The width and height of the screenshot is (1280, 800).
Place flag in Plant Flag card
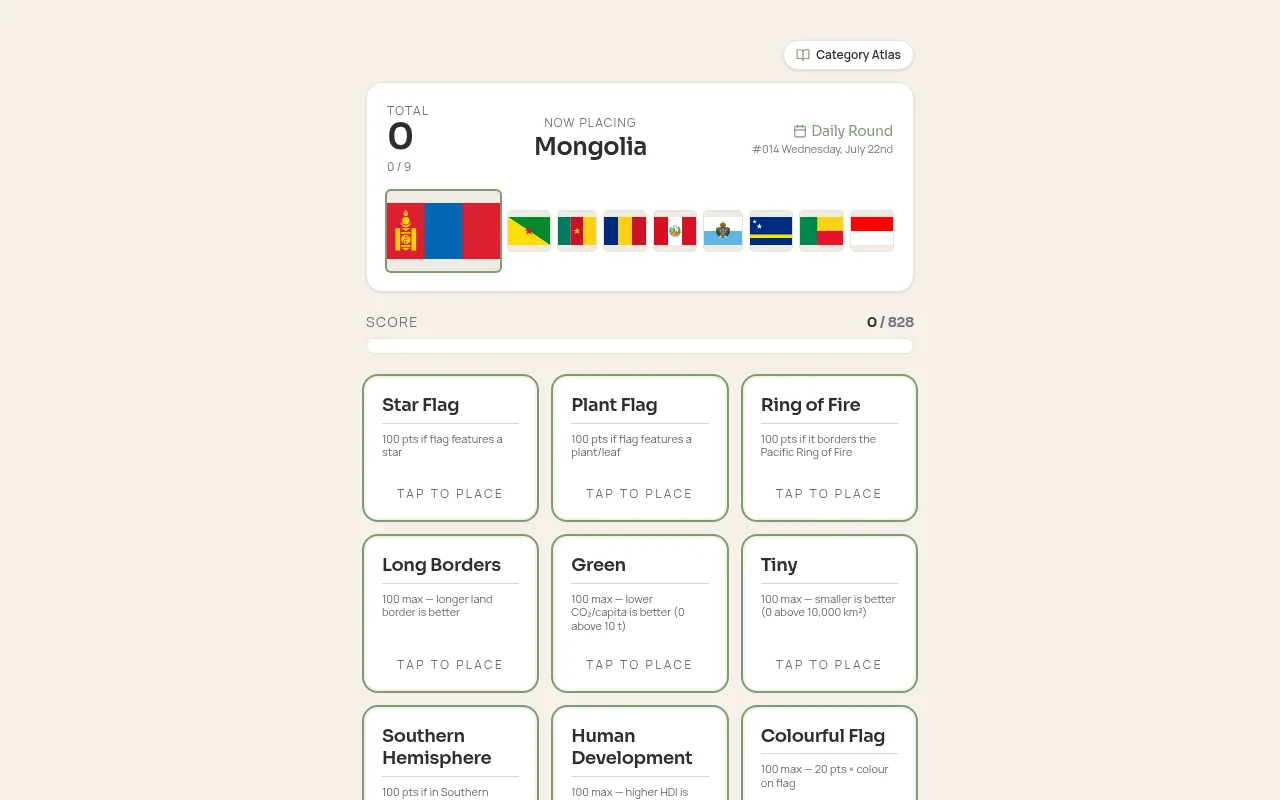coord(640,448)
